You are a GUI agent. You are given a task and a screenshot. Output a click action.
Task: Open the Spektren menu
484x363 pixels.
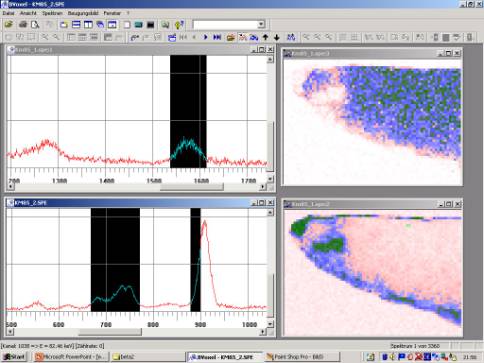click(52, 13)
